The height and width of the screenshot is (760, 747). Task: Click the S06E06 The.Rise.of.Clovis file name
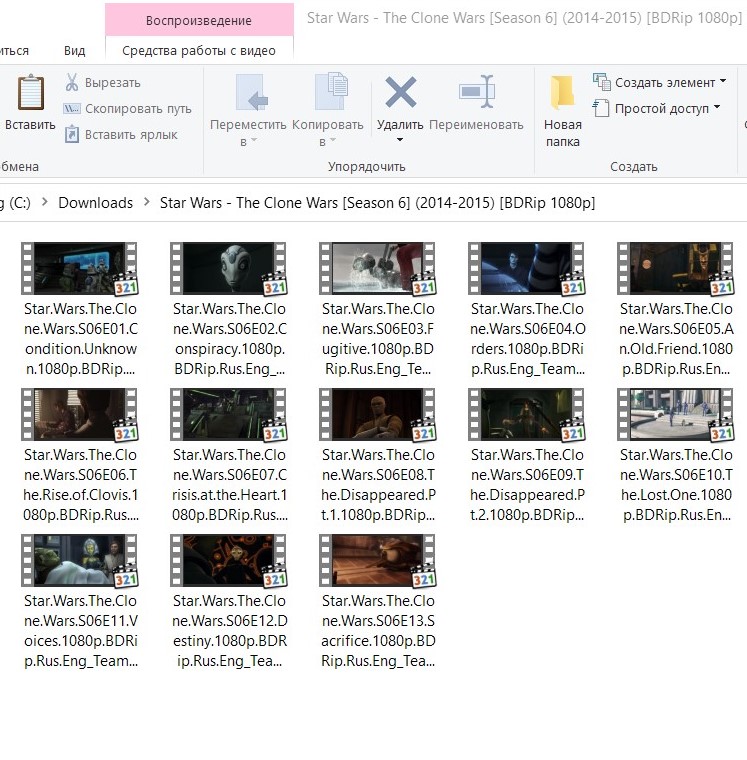pos(80,485)
